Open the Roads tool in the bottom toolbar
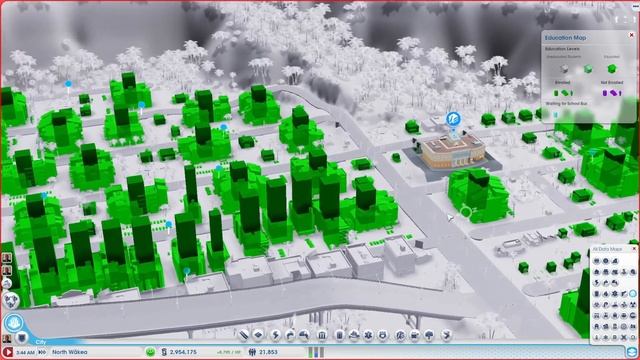Screen dimensions: 640x360 [x=244, y=335]
